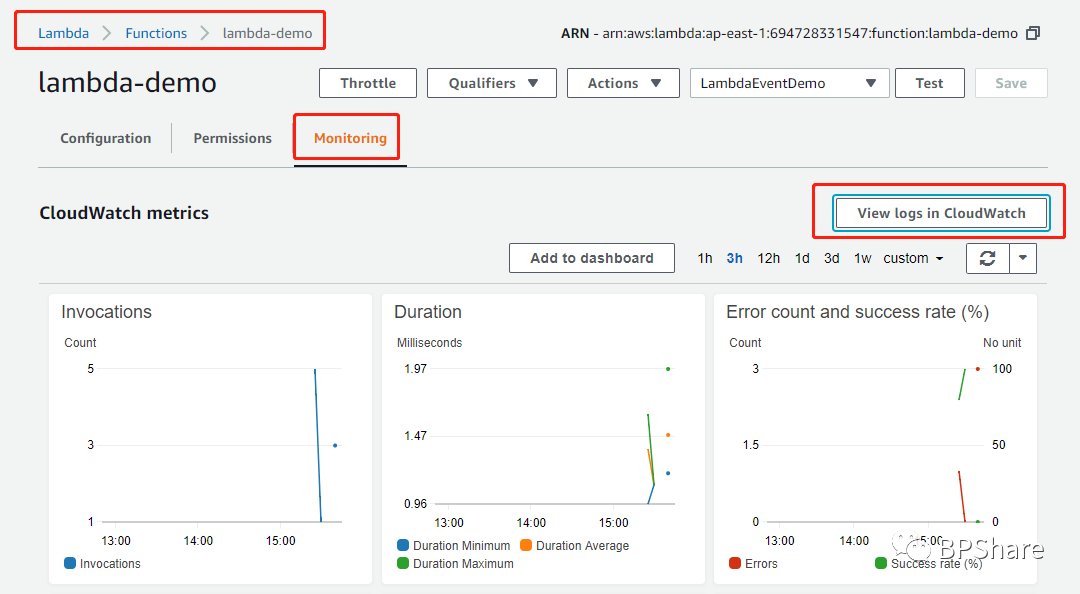Screen dimensions: 1080x594
Task: Click the Invocations chart title
Action: [x=106, y=312]
